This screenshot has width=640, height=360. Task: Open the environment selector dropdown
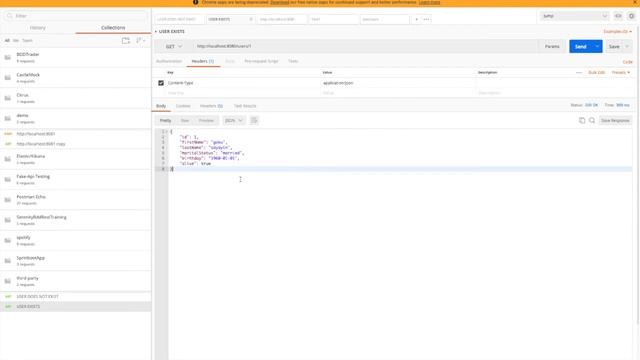[575, 16]
